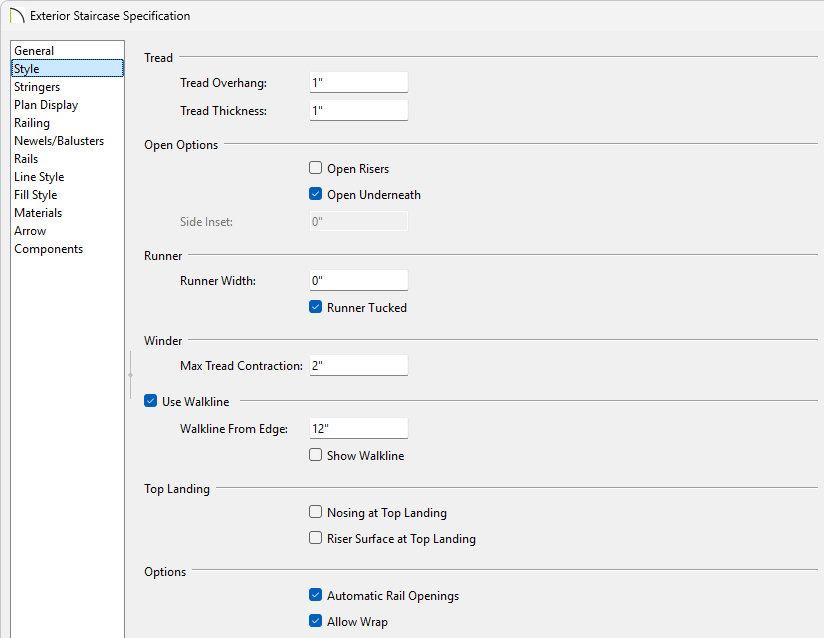The height and width of the screenshot is (638, 824).
Task: Uncheck the Open Underneath option
Action: [x=316, y=195]
